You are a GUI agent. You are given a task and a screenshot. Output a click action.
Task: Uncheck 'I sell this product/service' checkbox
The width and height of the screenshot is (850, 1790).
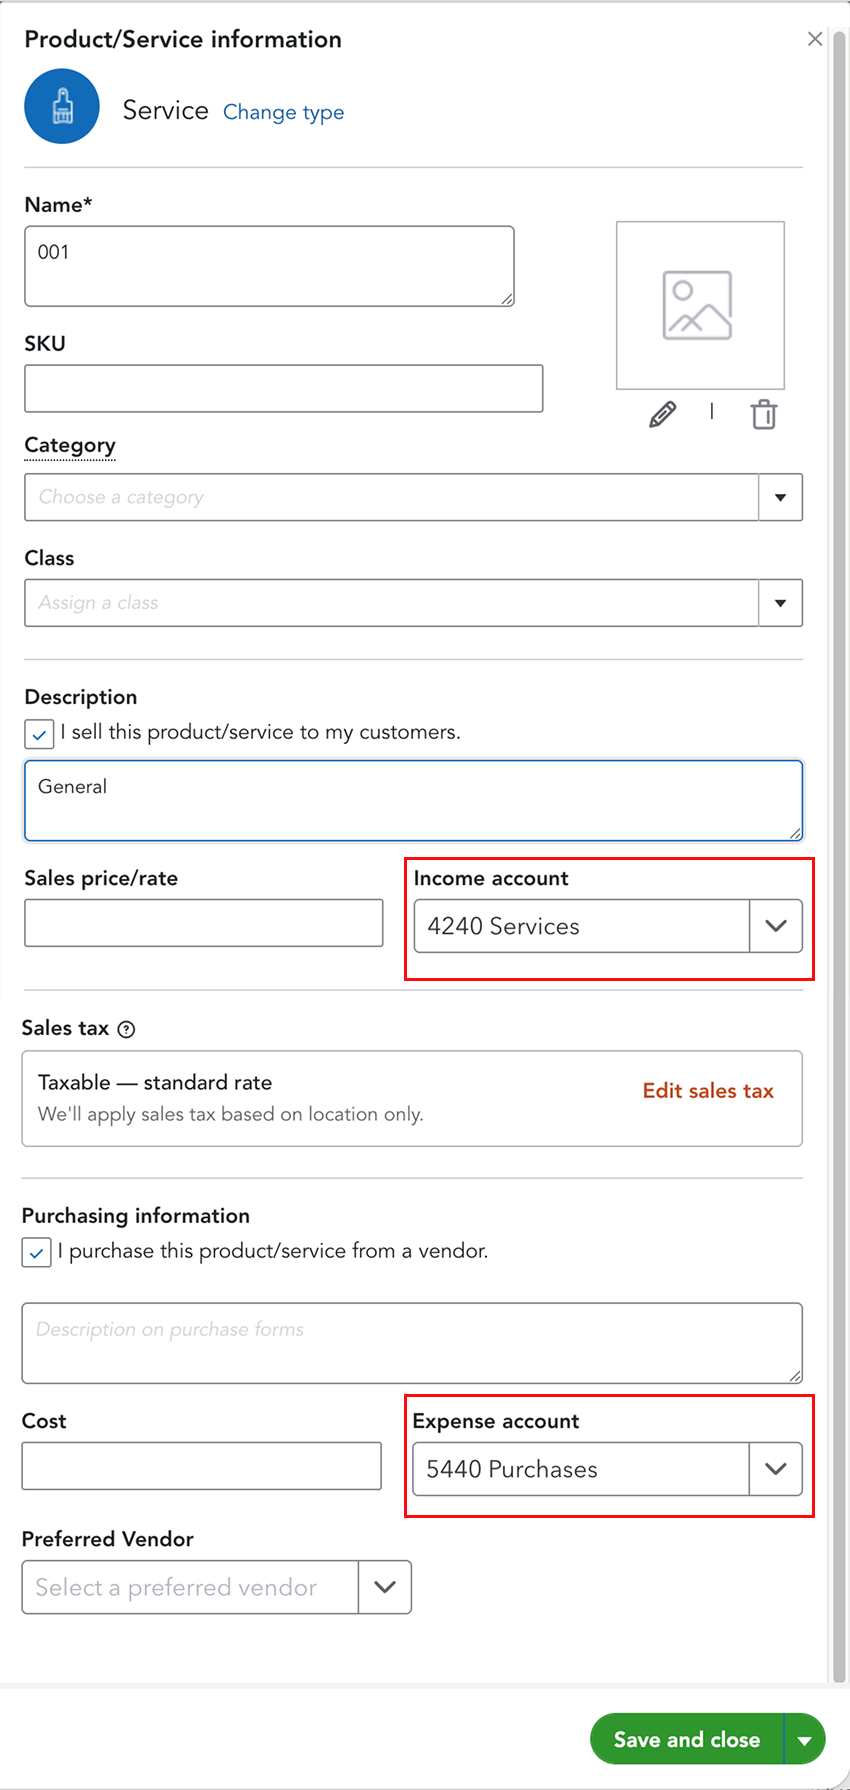(x=39, y=734)
